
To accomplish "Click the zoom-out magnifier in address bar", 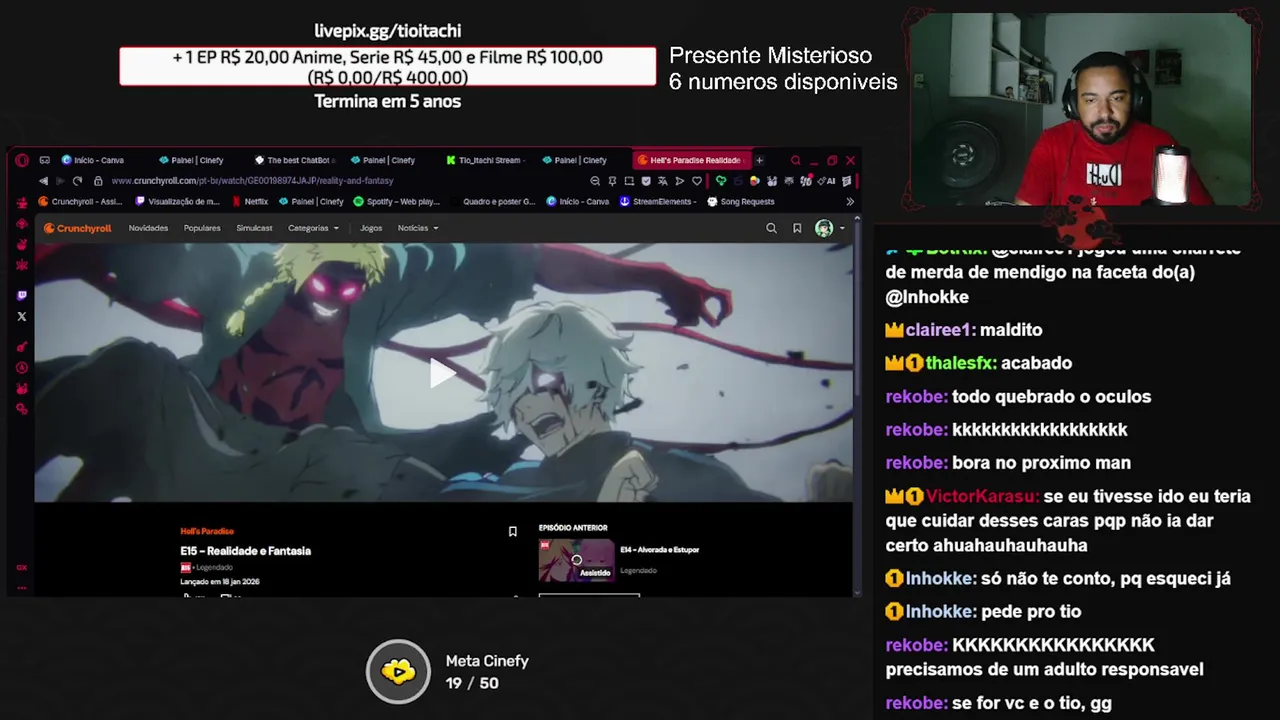I will point(595,181).
